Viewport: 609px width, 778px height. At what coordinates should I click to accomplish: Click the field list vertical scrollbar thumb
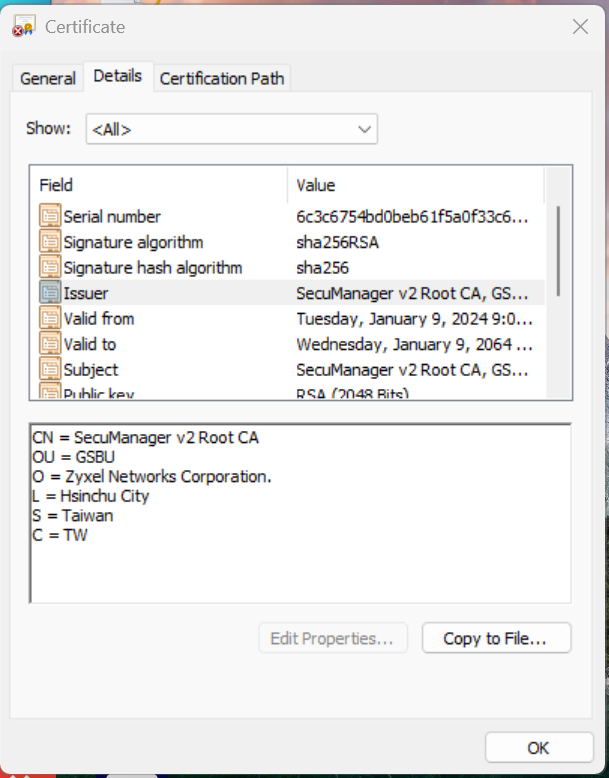(558, 251)
